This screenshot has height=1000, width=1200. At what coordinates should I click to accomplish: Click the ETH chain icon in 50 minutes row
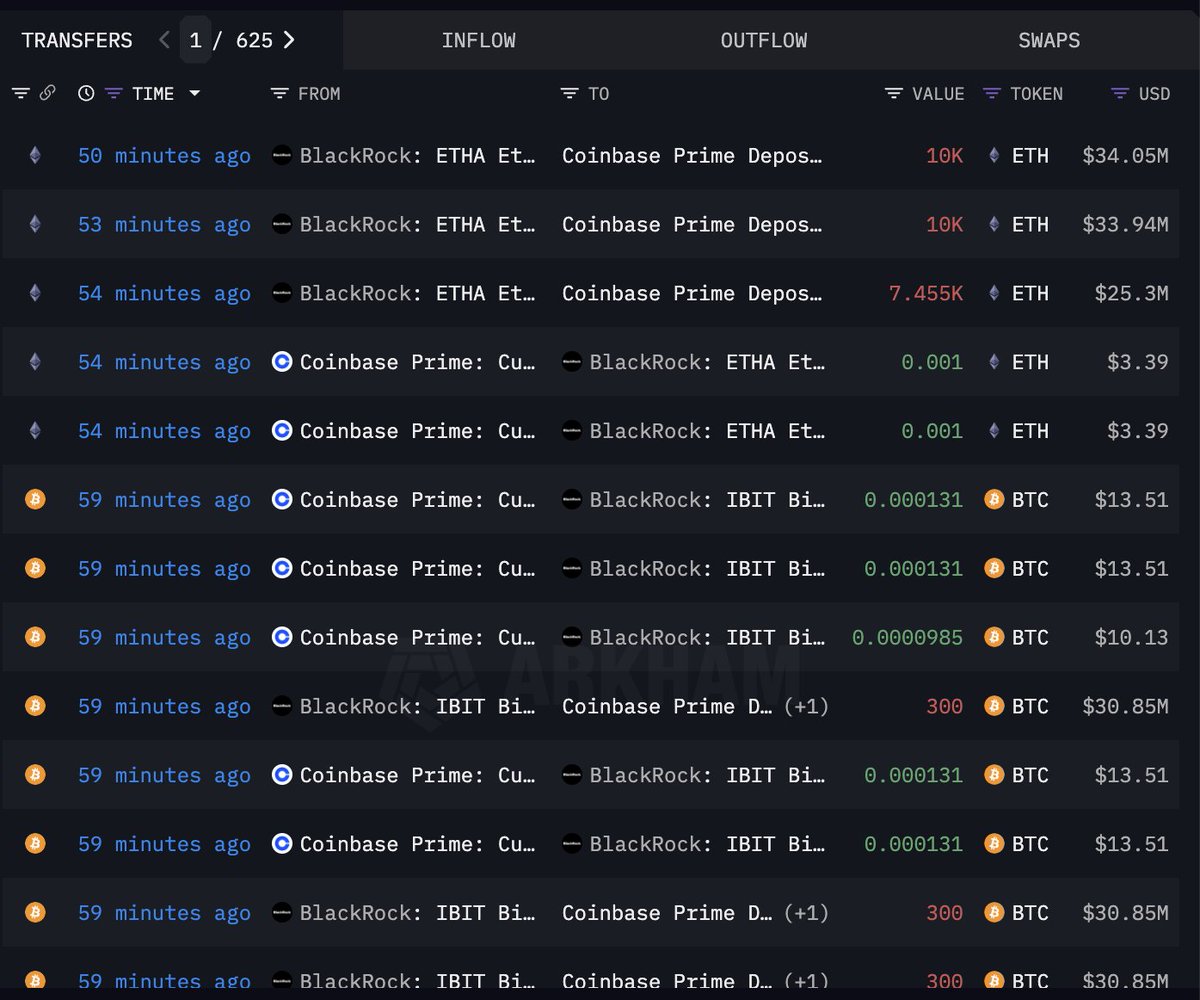(35, 156)
